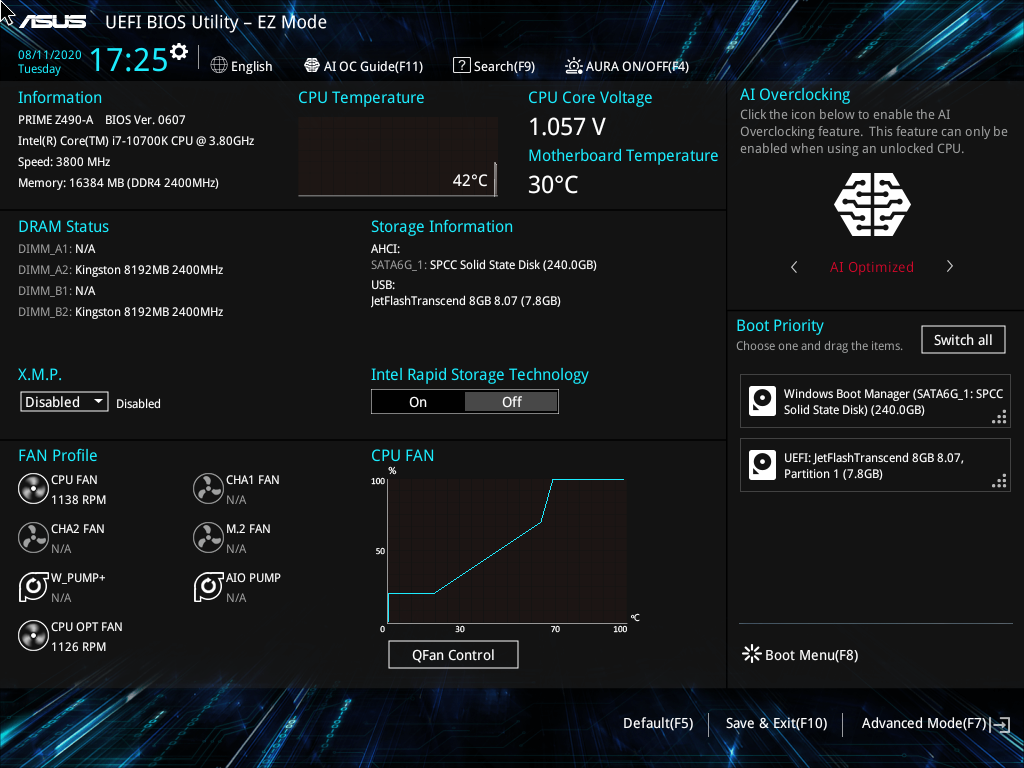Click the ASUS logo
Viewport: 1024px width, 768px height.
(x=52, y=22)
